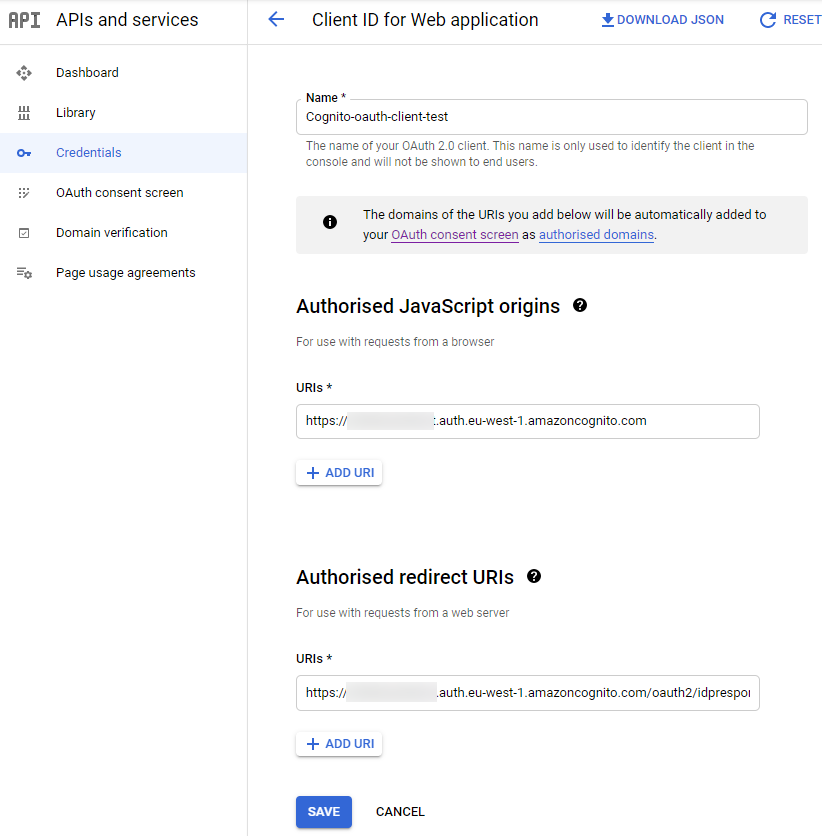Click the Library sidebar icon

pos(24,112)
